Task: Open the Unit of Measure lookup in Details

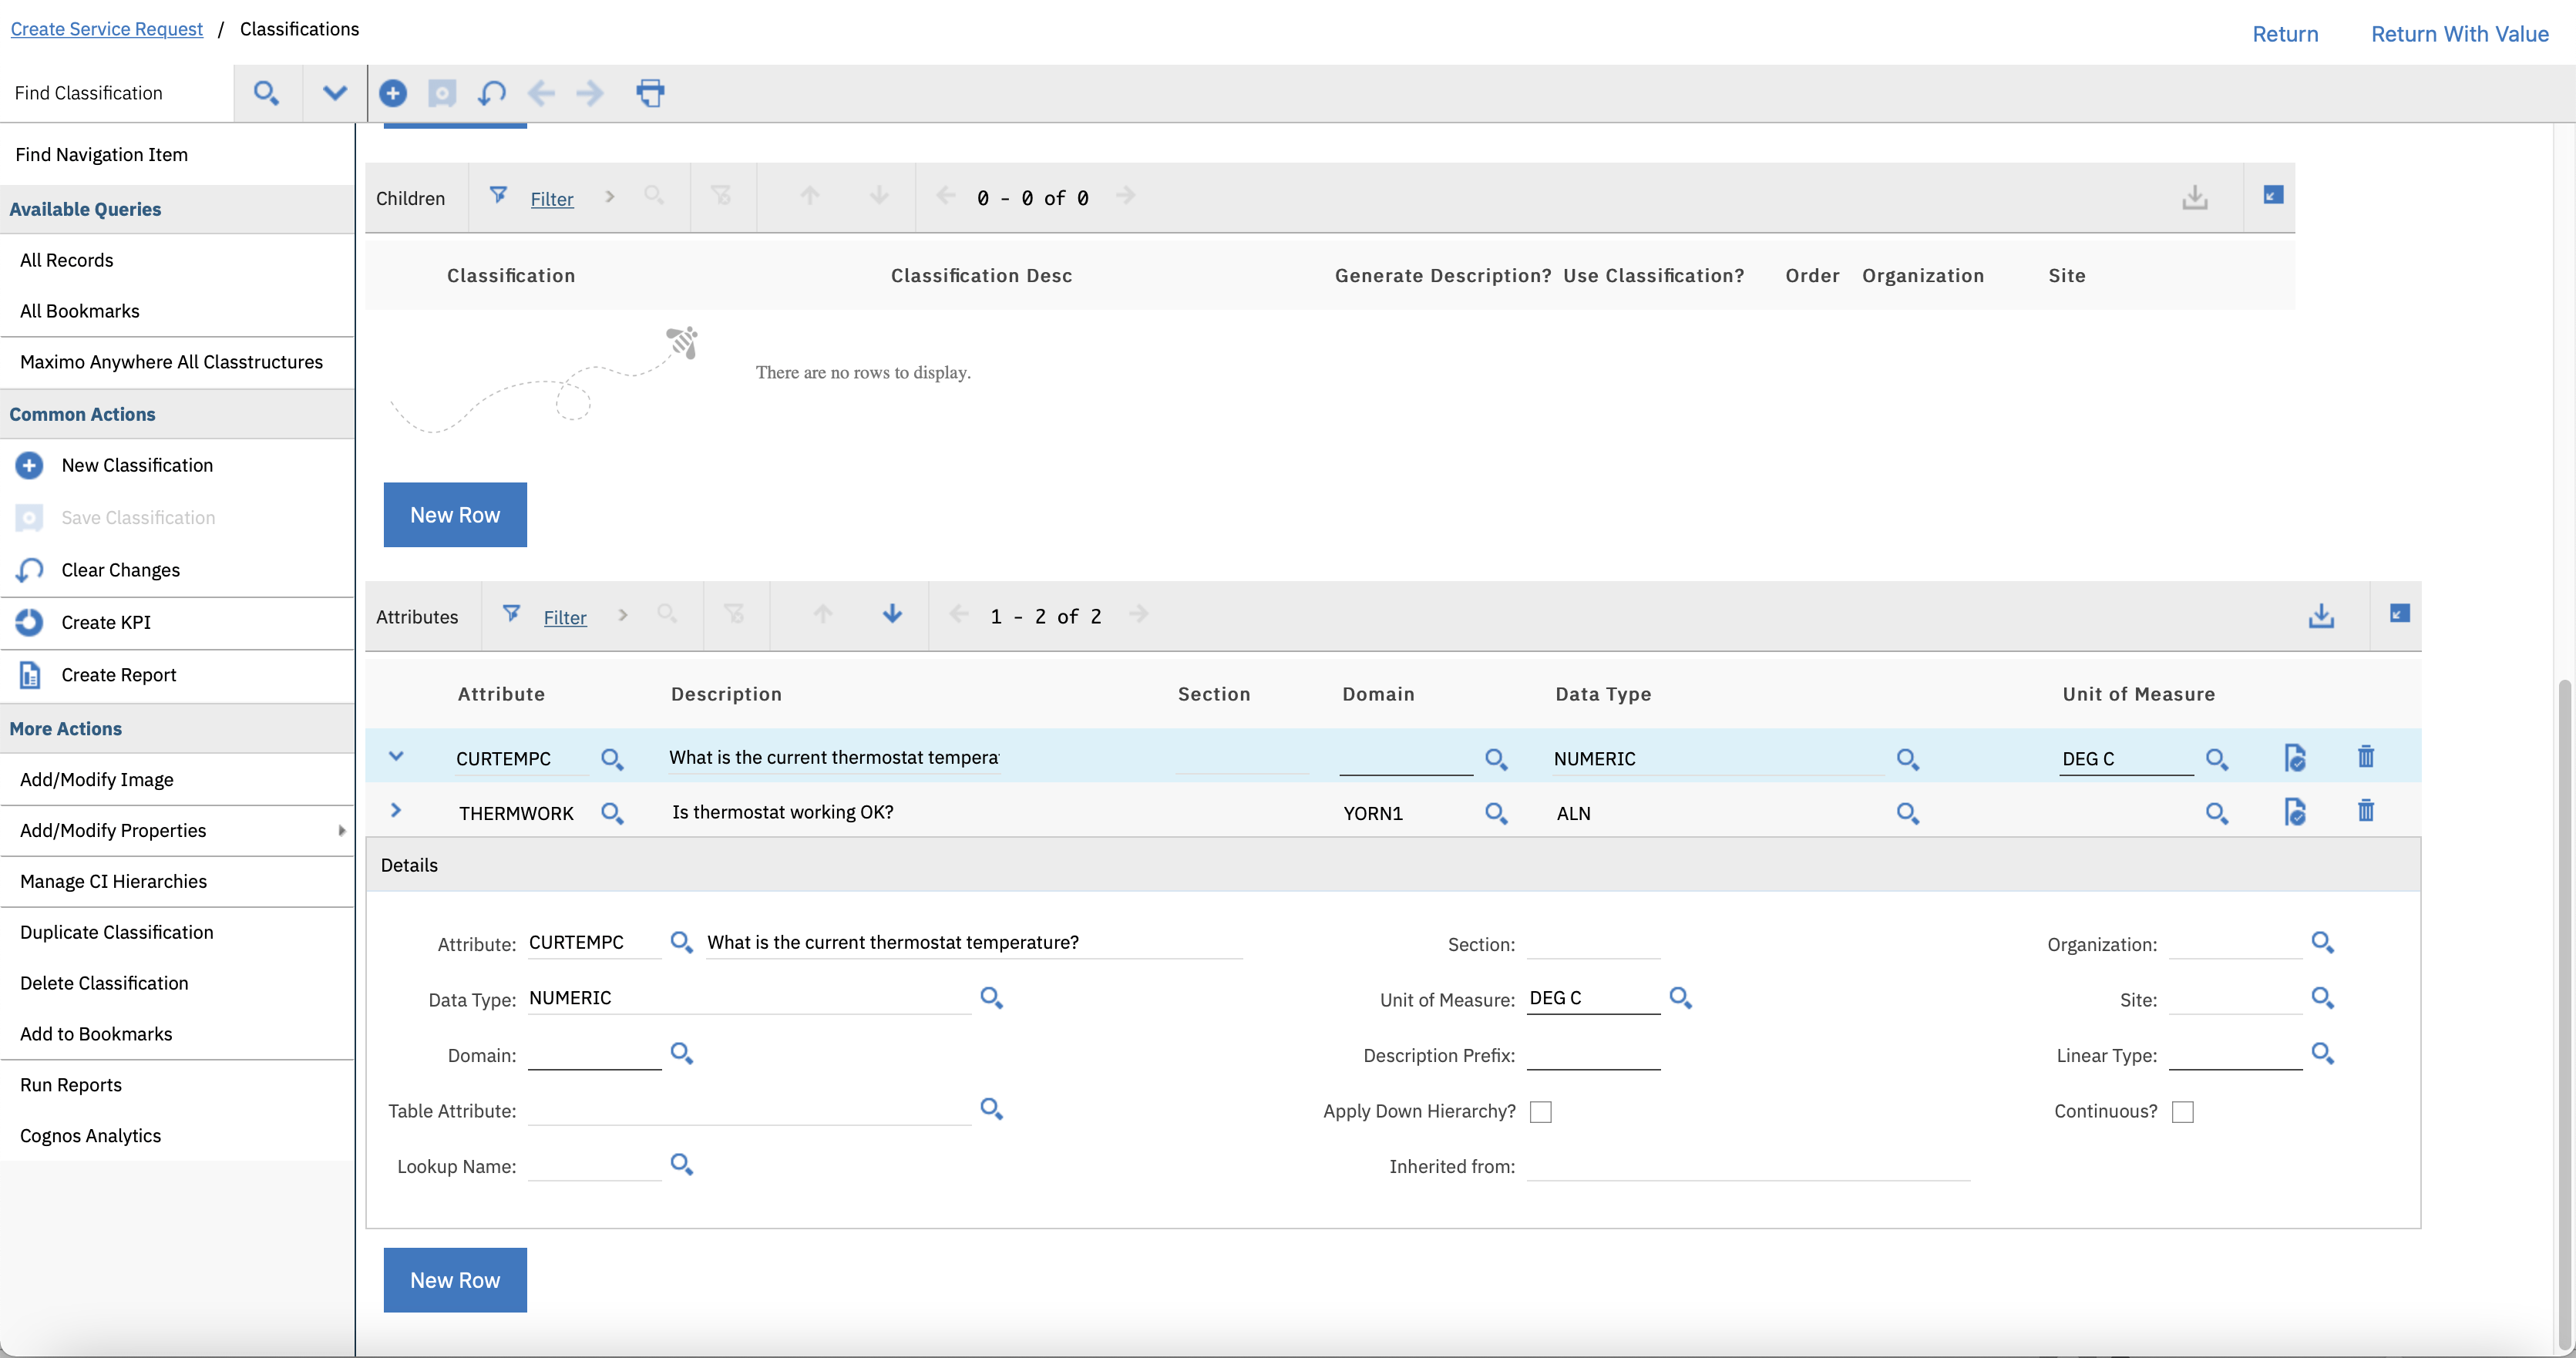Action: (1680, 998)
